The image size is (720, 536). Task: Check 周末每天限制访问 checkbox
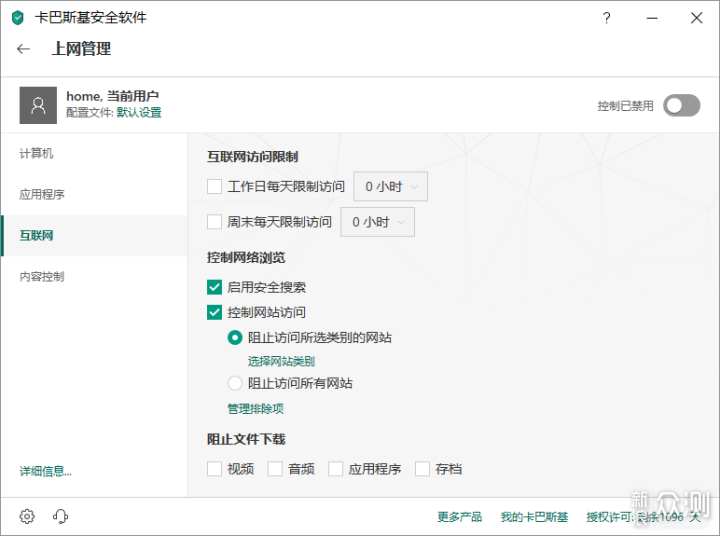pos(214,222)
